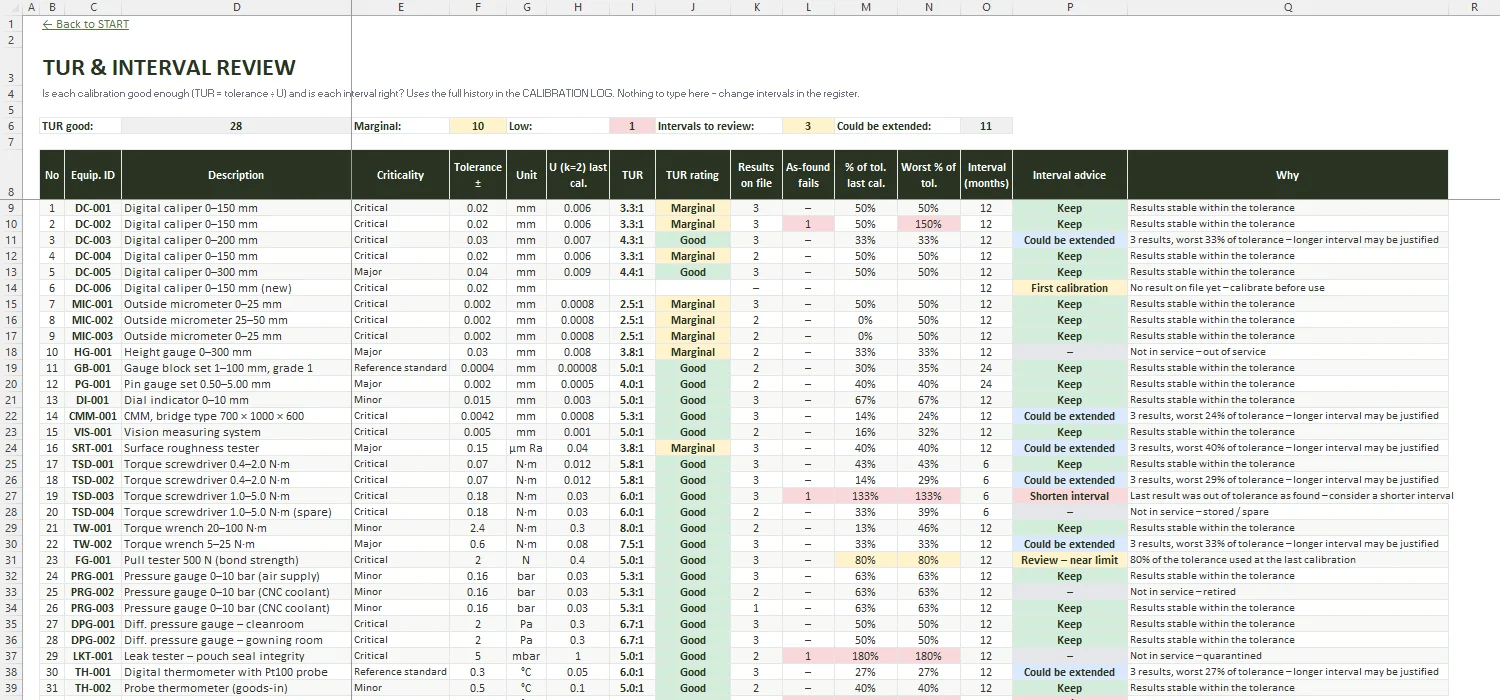Click the Marginal TUR rating for SRT-001

(x=693, y=448)
